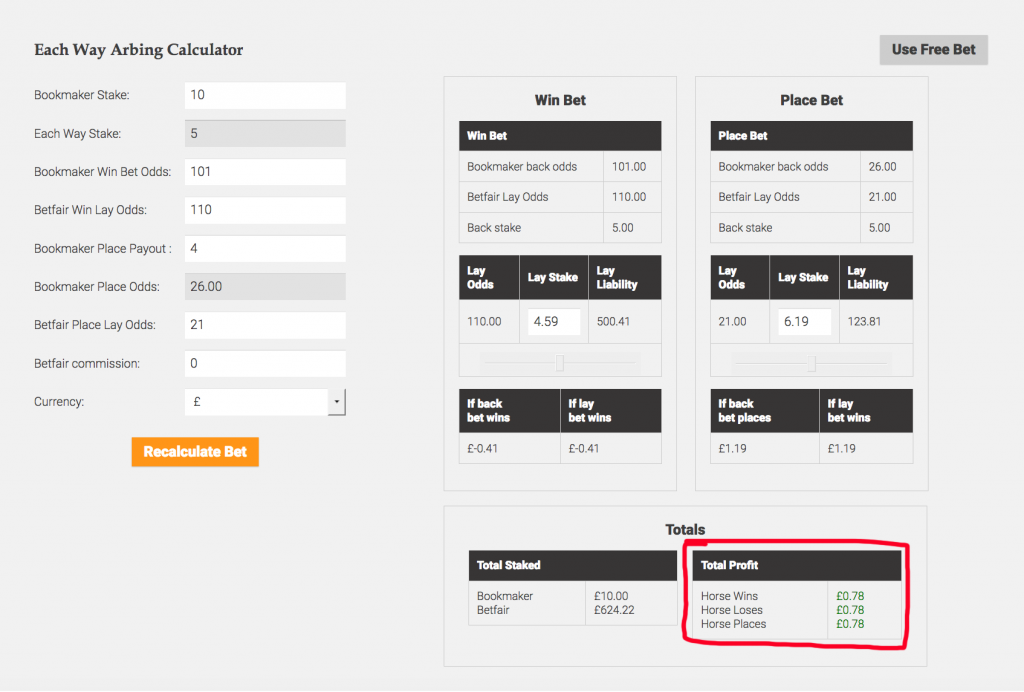Select the greyed Each Way Stake field
Image resolution: width=1024 pixels, height=692 pixels.
click(265, 134)
